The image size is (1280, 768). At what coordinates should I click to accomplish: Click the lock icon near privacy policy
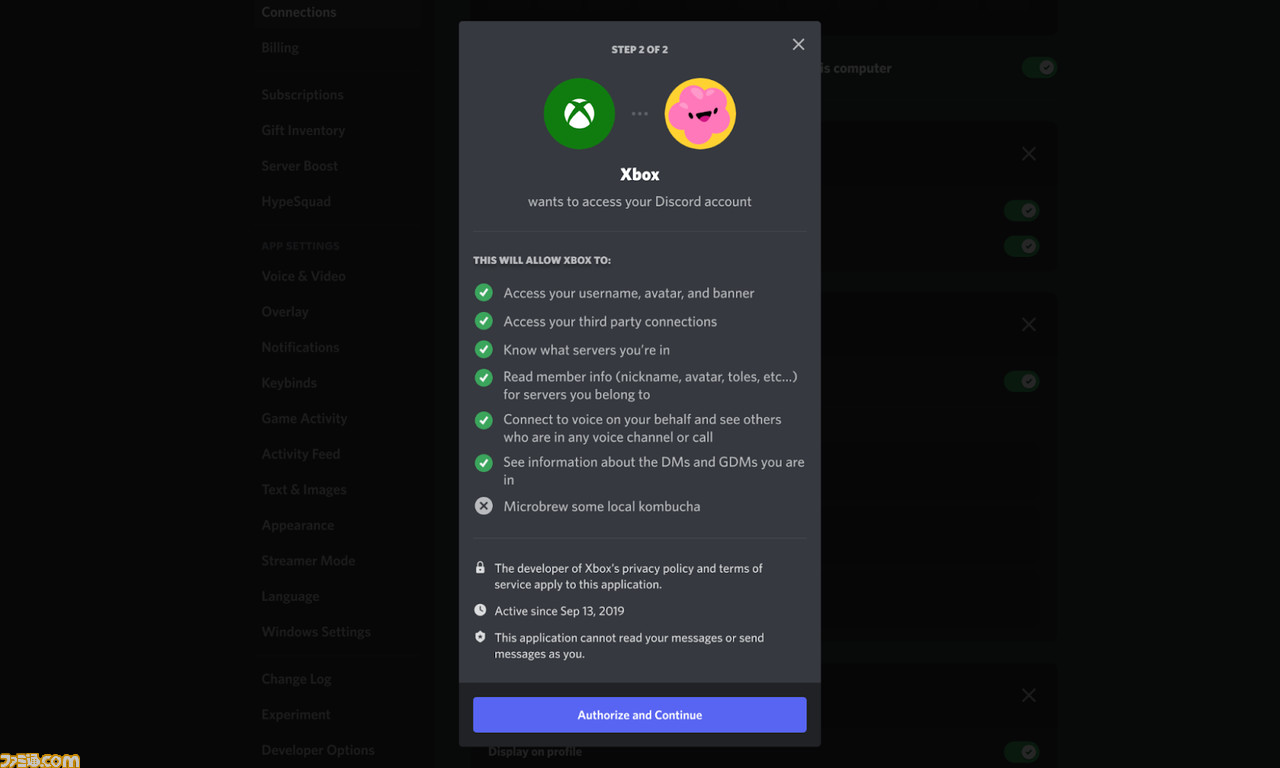pos(480,567)
